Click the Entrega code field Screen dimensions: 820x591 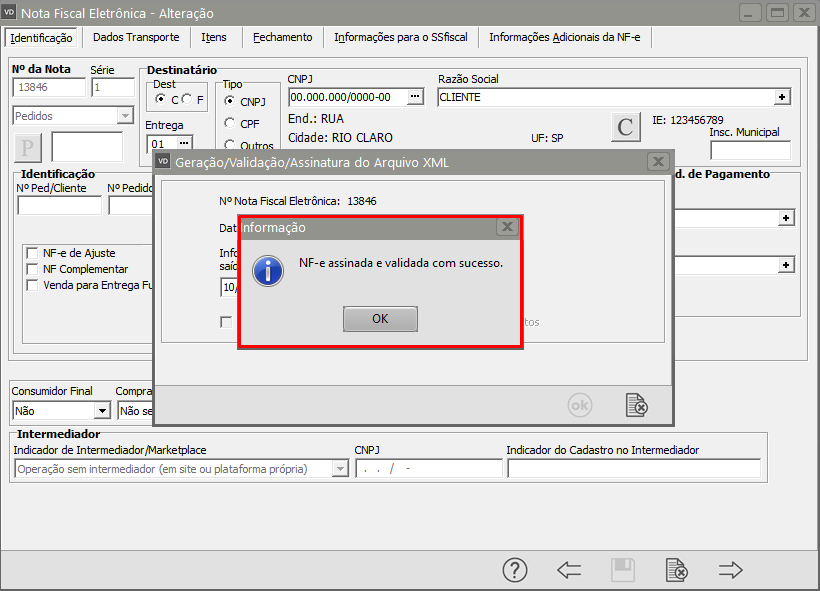[x=162, y=143]
